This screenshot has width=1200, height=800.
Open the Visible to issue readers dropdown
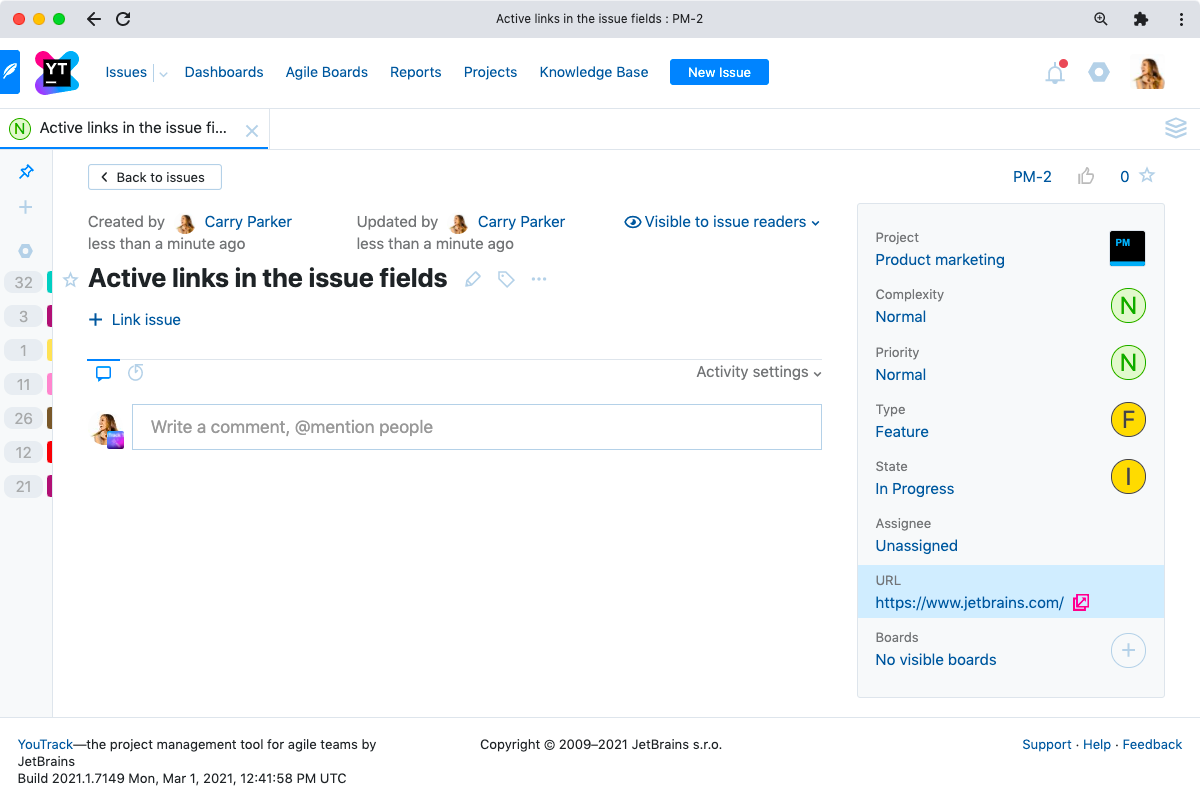click(x=722, y=222)
